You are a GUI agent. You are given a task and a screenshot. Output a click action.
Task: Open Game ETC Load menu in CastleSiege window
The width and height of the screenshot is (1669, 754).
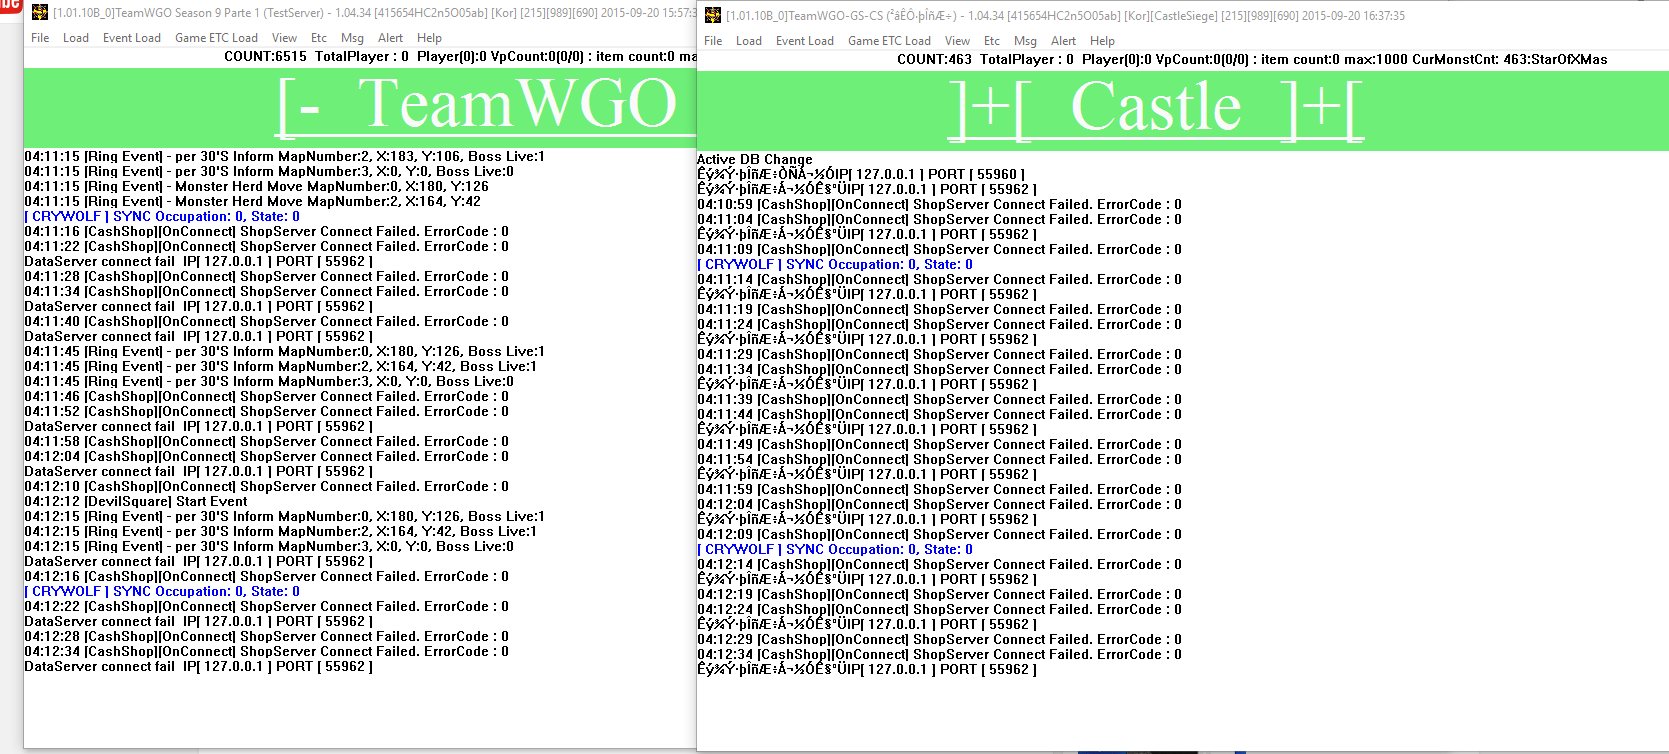pos(889,41)
